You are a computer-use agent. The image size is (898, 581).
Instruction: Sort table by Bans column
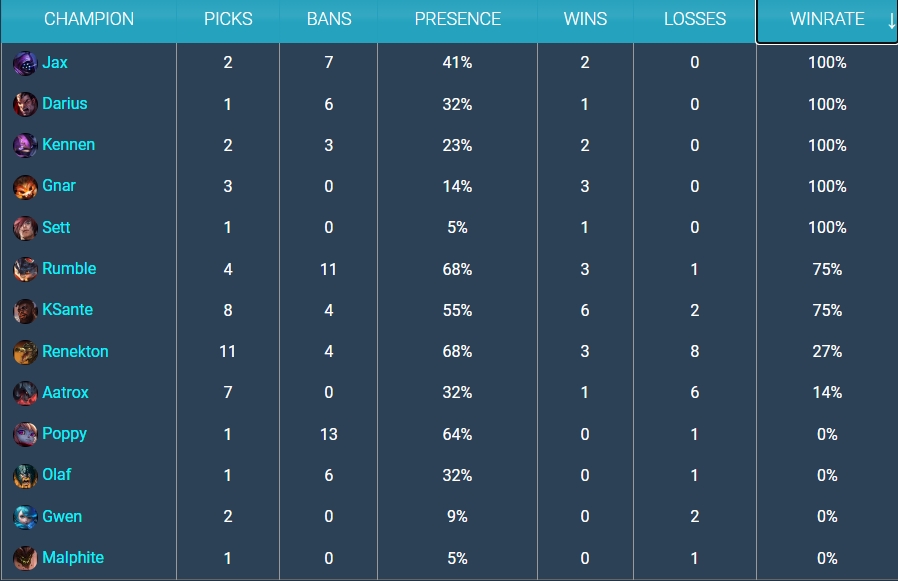pyautogui.click(x=329, y=20)
